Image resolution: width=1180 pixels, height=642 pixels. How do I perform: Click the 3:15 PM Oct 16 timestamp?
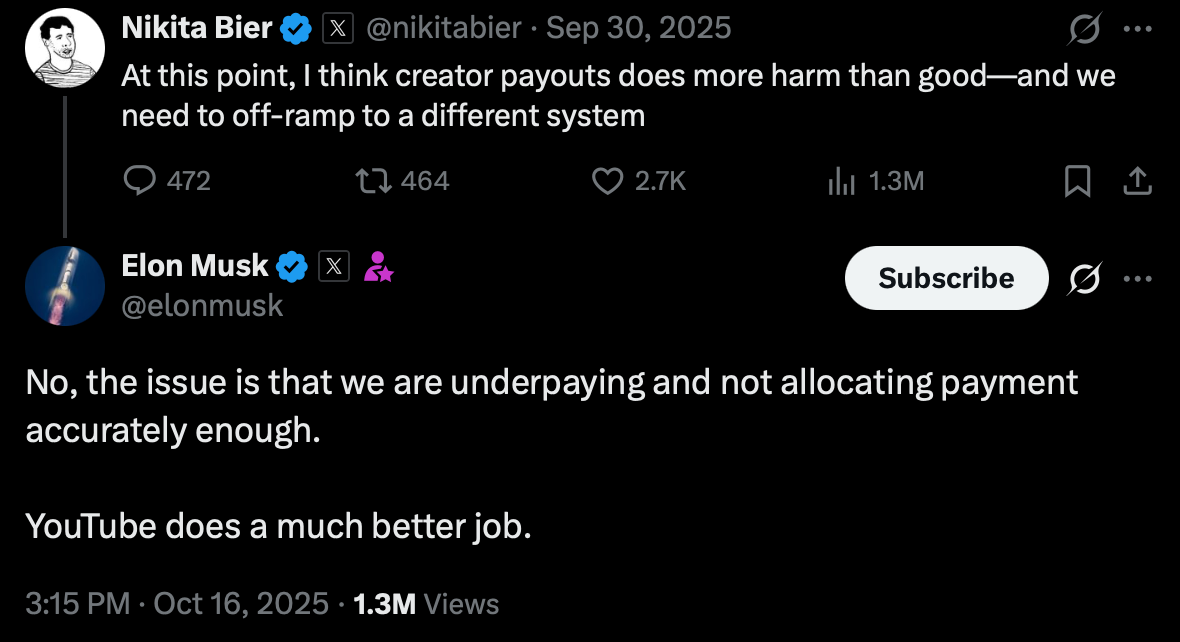click(177, 603)
